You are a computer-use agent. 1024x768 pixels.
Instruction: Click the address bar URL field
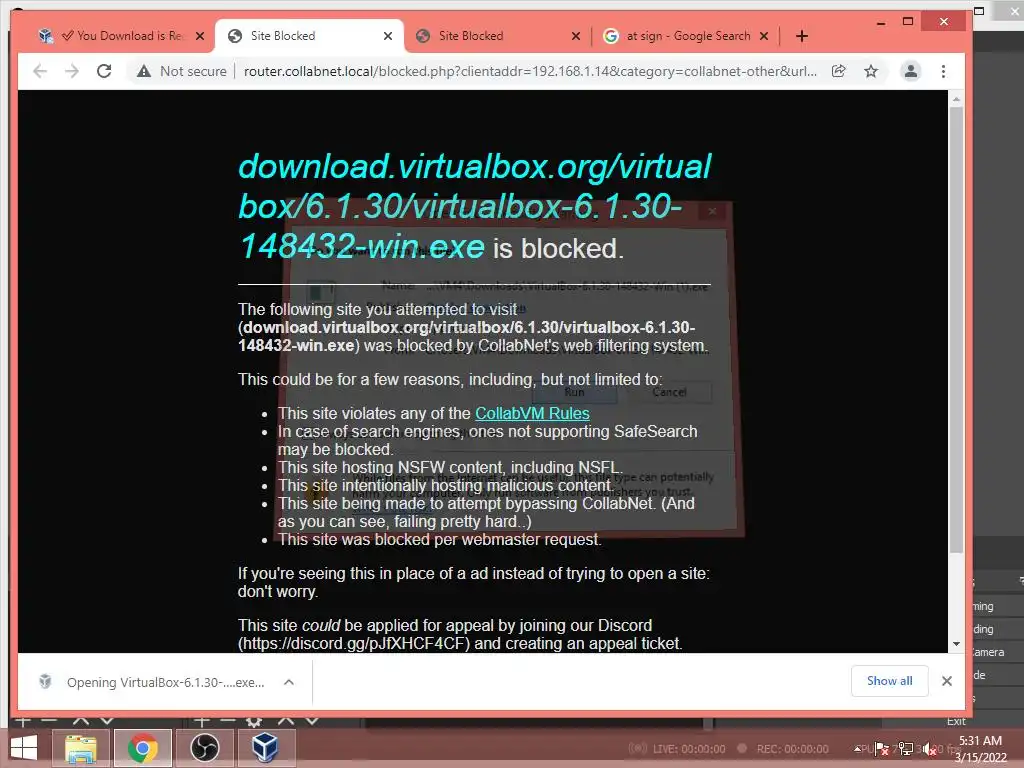tap(530, 71)
